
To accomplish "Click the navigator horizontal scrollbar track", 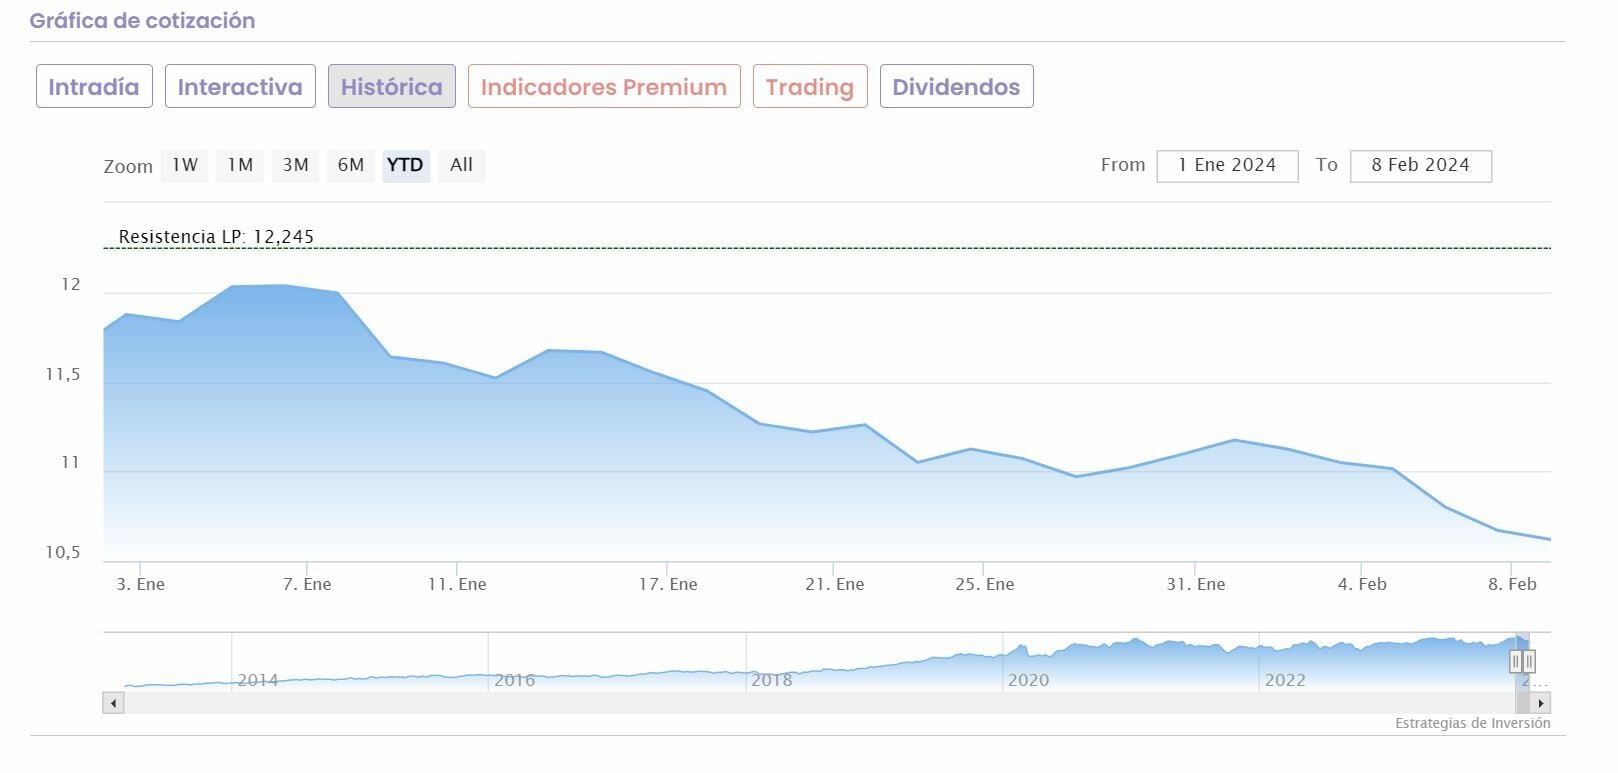I will 800,703.
